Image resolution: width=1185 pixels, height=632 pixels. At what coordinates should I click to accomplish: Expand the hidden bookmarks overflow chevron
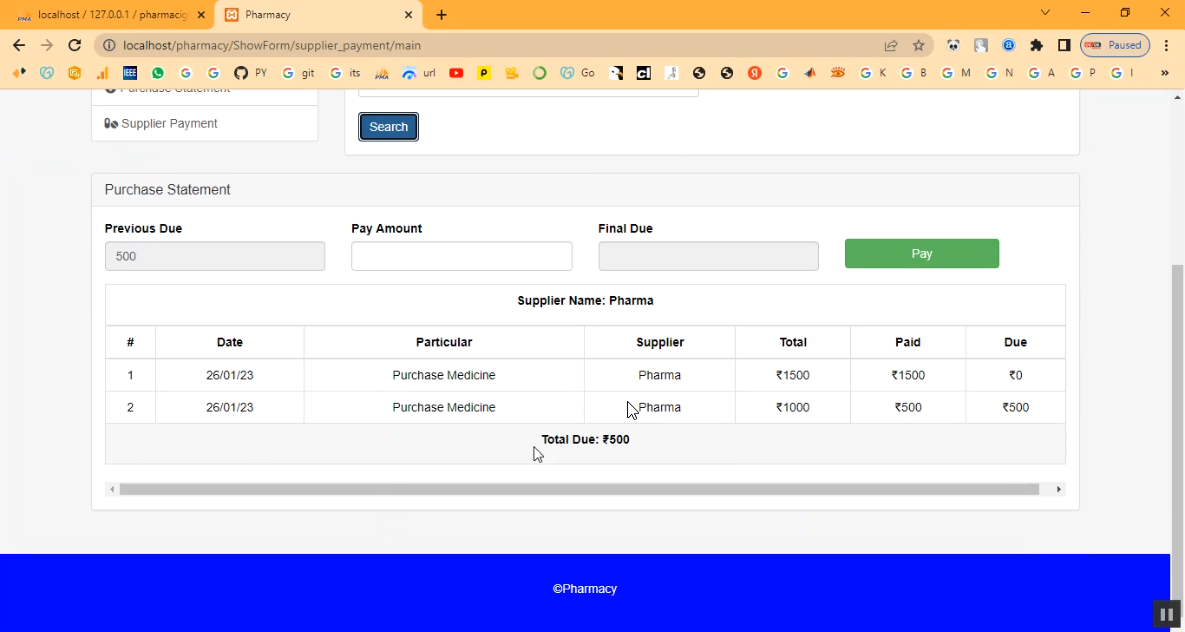pos(1164,73)
